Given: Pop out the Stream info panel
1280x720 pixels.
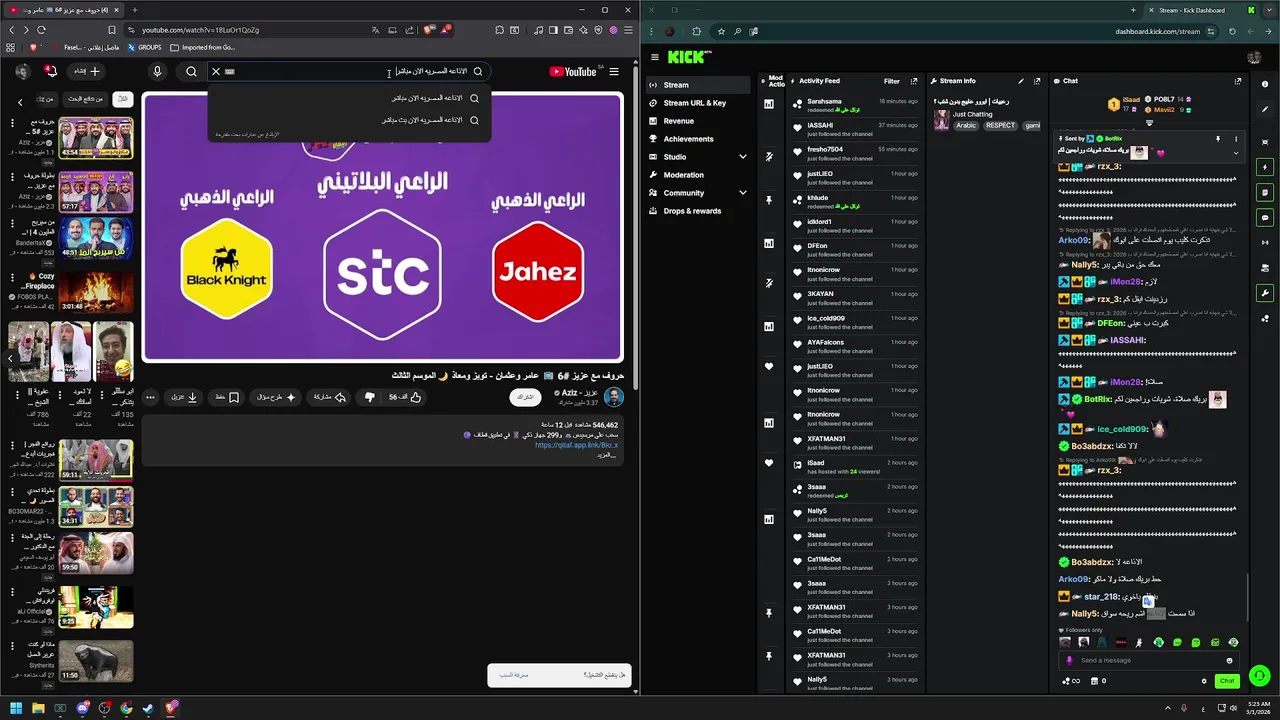Looking at the screenshot, I should pyautogui.click(x=1037, y=81).
